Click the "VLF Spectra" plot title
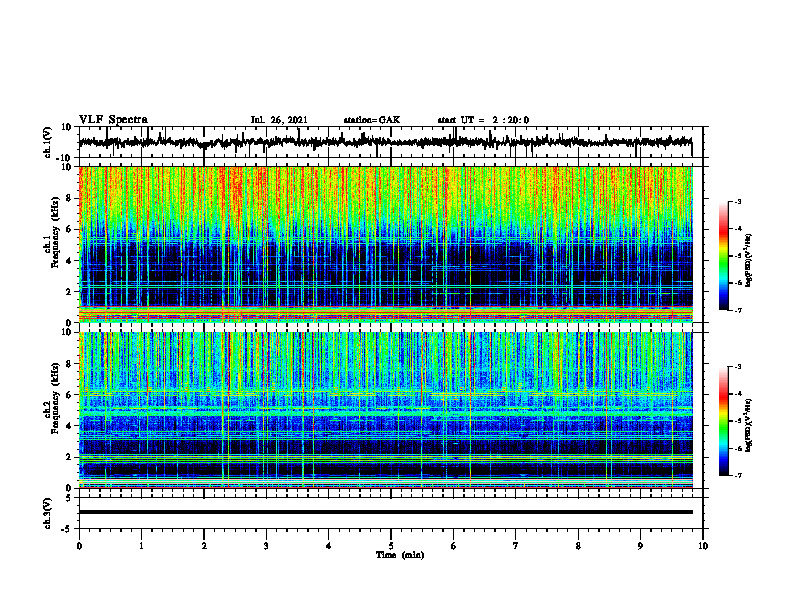Viewport: 792px width, 612px height. [113, 119]
